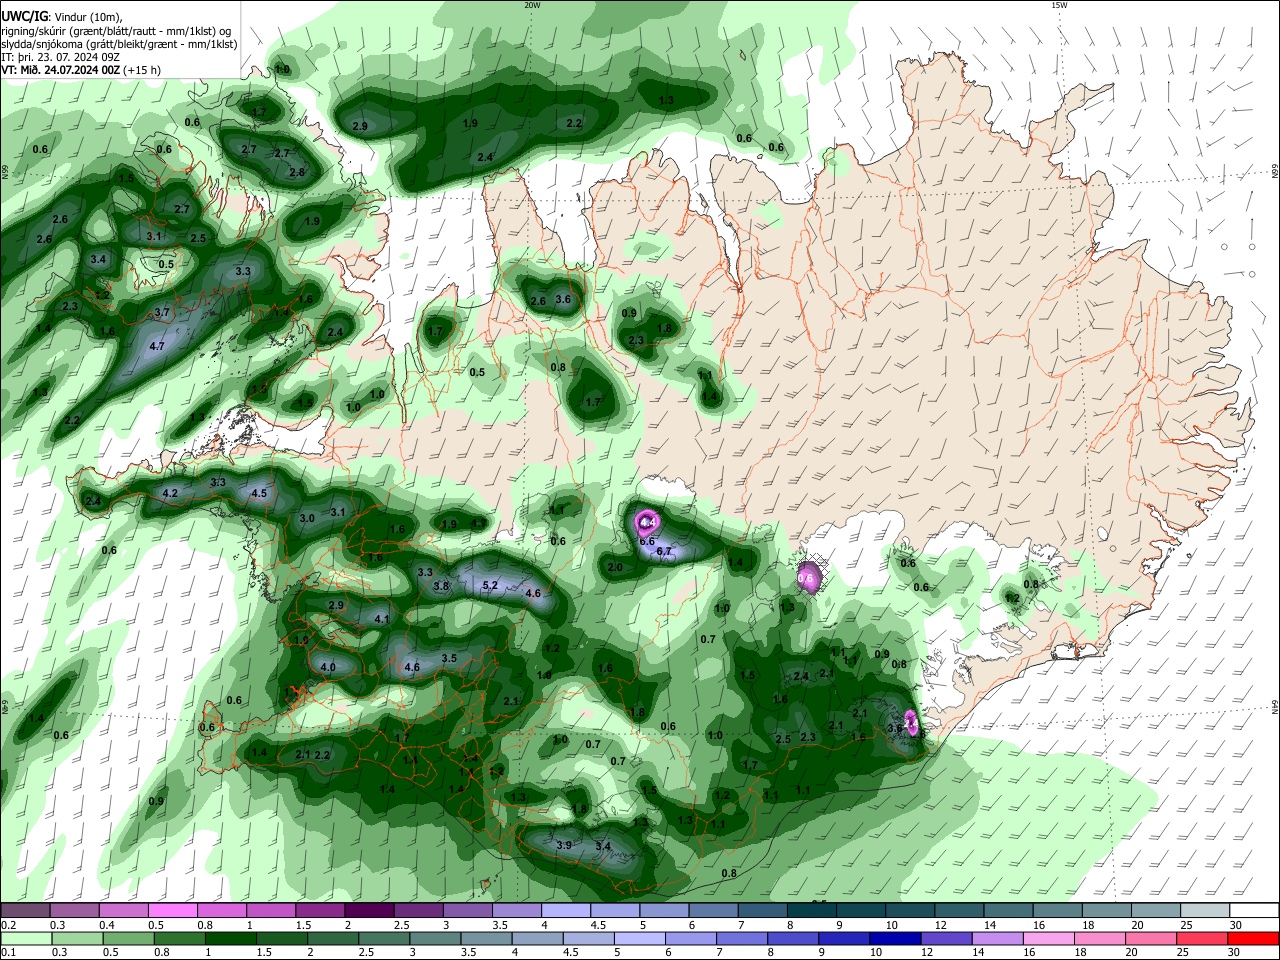
Task: Click the '20W' longitude label
Action: click(x=532, y=5)
